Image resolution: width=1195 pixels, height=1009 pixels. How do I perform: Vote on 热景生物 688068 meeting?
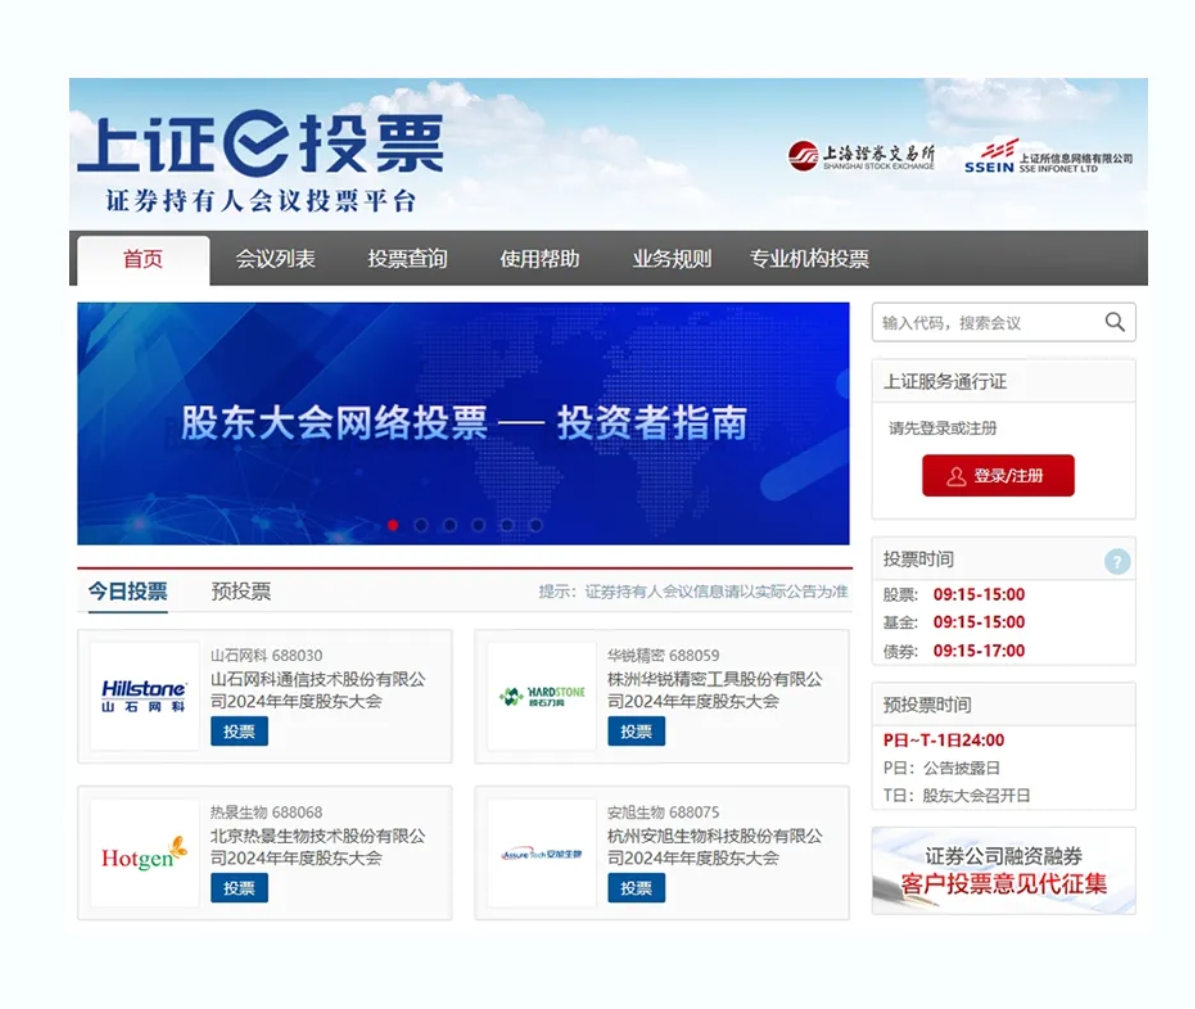(x=239, y=889)
